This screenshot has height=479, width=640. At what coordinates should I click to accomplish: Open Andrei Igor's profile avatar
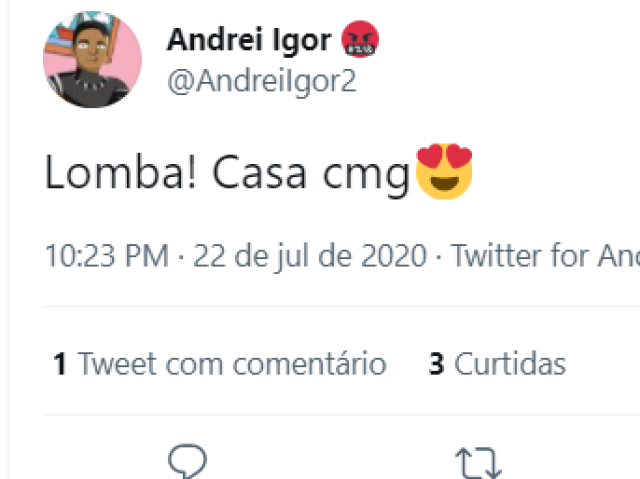click(92, 60)
